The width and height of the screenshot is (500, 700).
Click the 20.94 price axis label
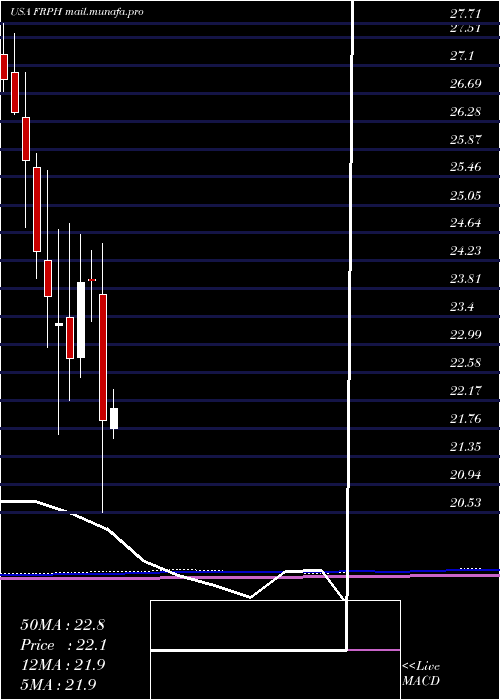[x=465, y=475]
